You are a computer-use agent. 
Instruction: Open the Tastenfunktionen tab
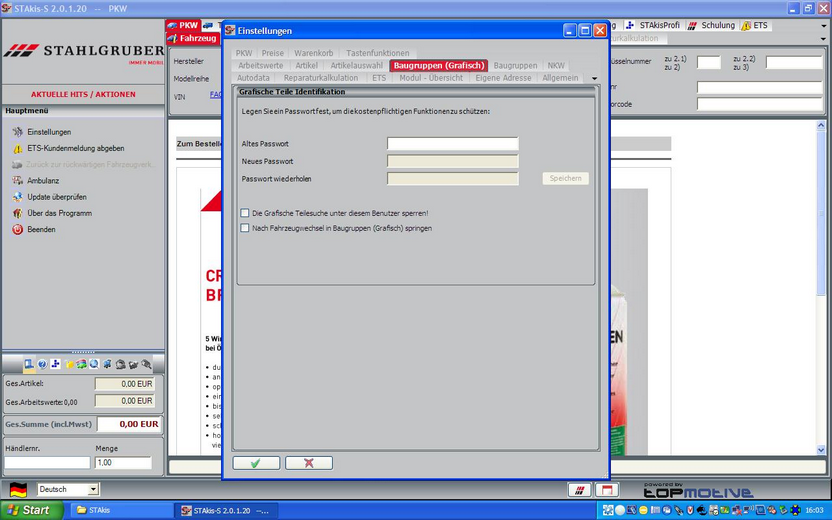click(x=378, y=53)
